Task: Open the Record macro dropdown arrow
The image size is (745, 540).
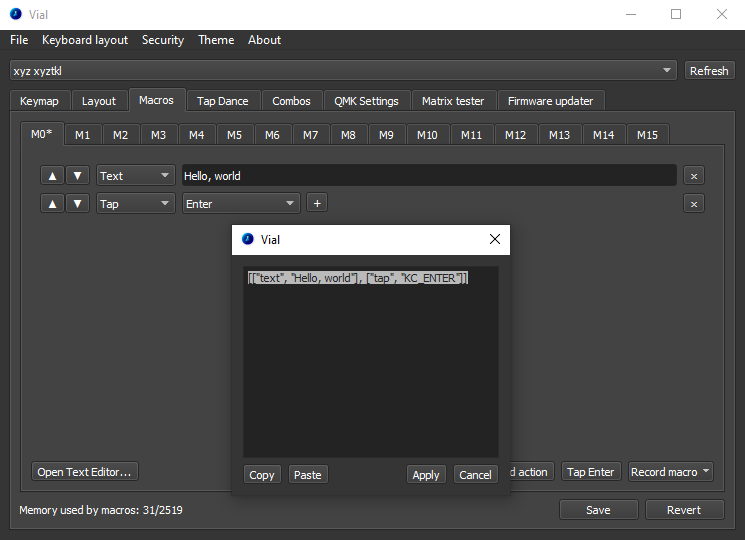Action: tap(706, 471)
